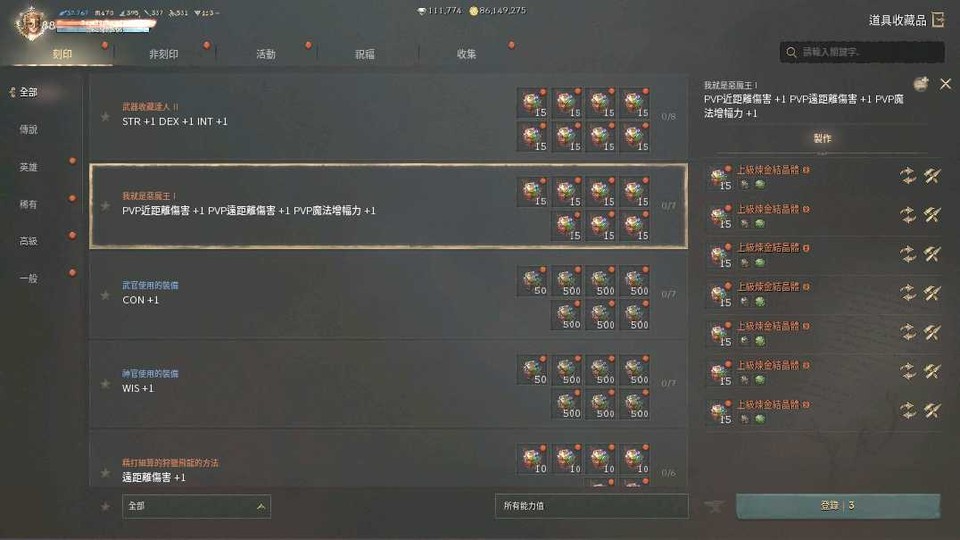Toggle favorite star for 我就是惡魔王 entry
Viewport: 960px width, 540px height.
tap(105, 206)
